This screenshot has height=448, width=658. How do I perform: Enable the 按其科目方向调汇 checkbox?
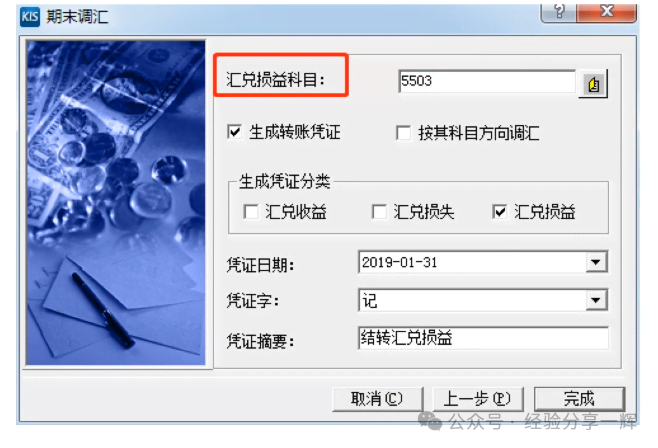403,133
